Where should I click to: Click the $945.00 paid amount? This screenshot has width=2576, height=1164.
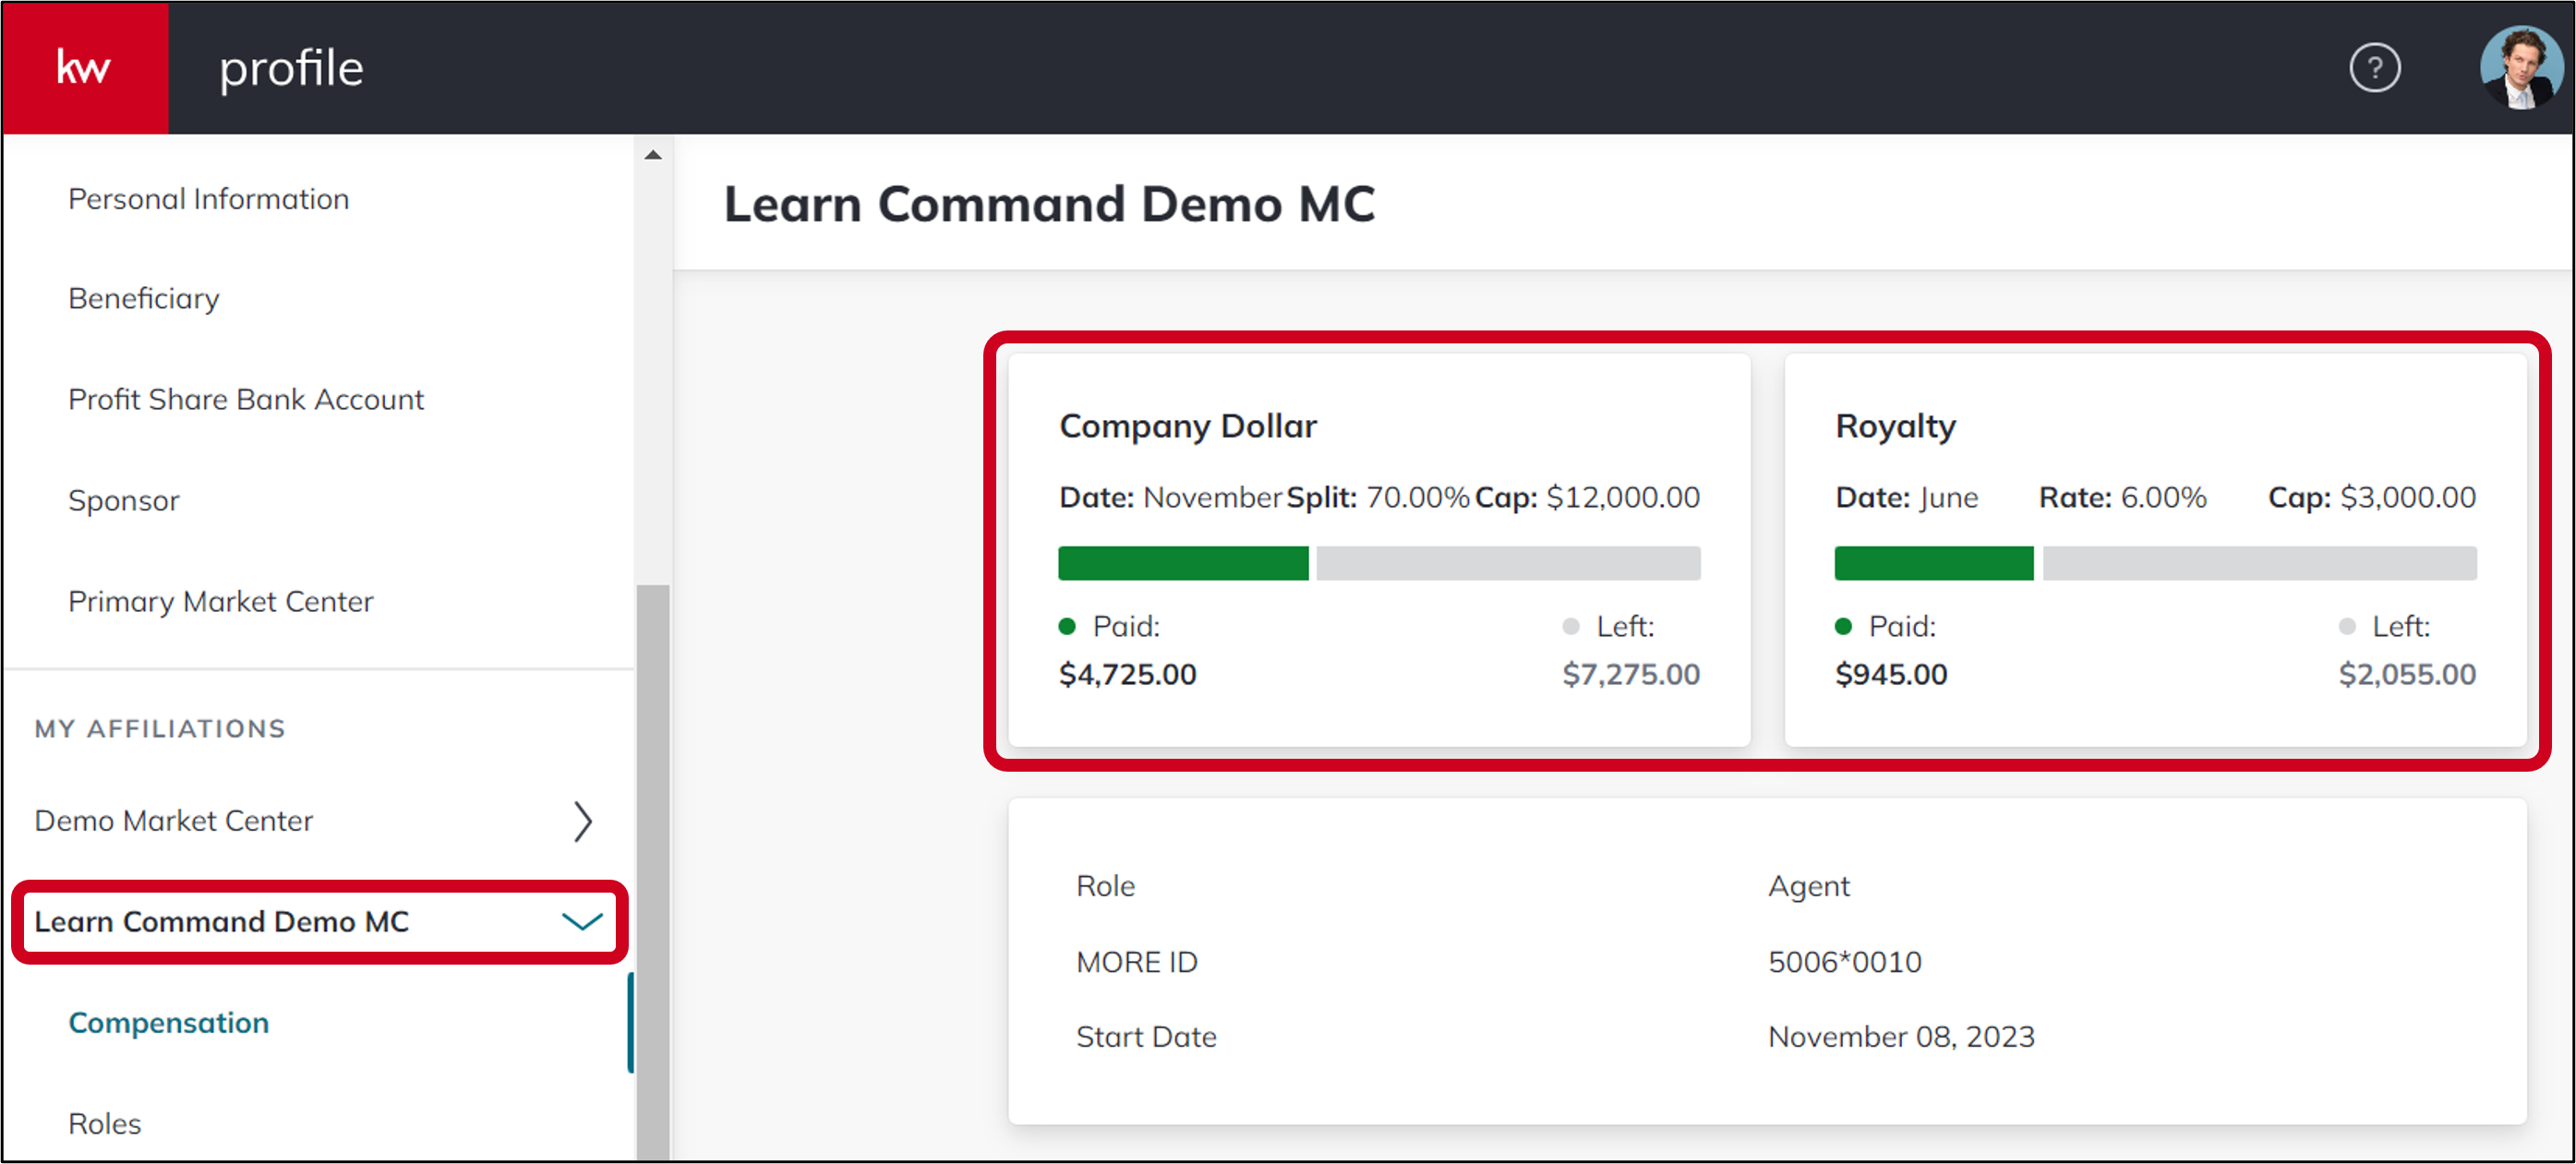click(1891, 674)
